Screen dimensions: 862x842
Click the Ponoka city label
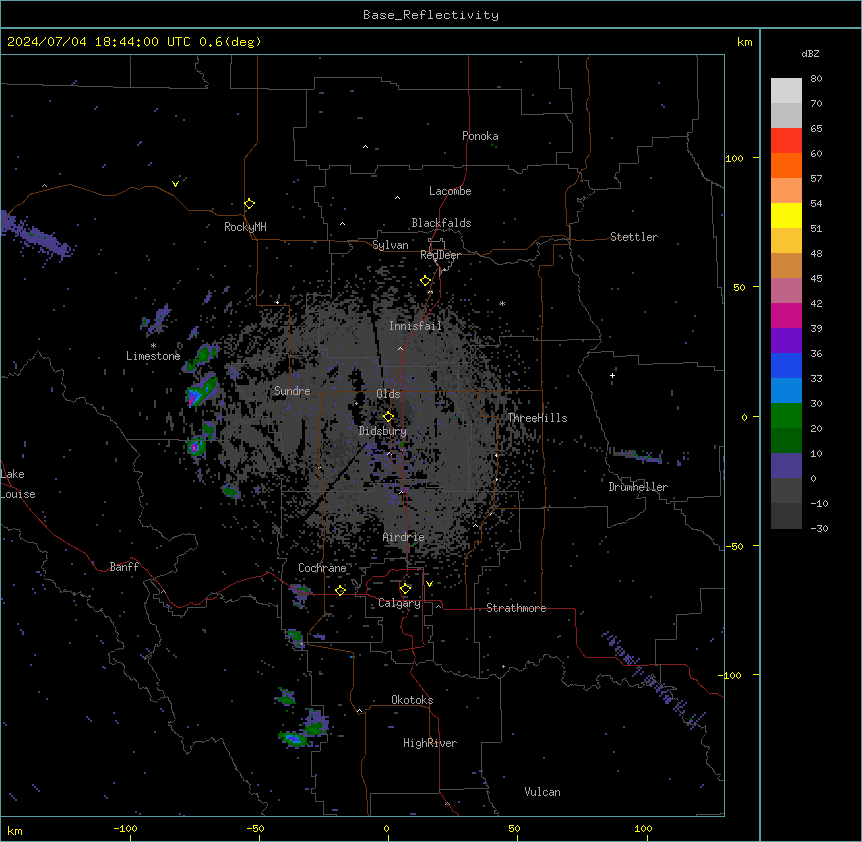[480, 136]
